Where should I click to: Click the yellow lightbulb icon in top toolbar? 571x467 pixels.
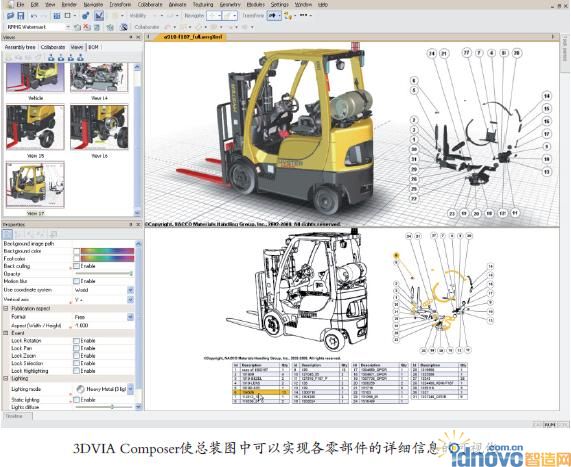click(x=288, y=16)
